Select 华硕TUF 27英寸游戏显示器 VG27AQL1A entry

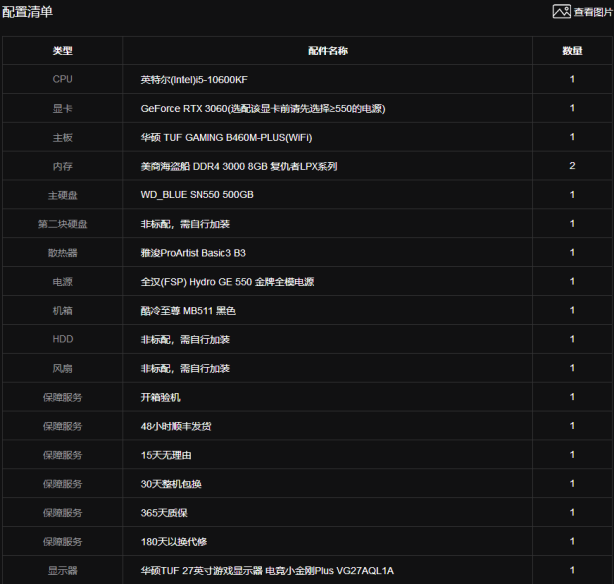267,571
